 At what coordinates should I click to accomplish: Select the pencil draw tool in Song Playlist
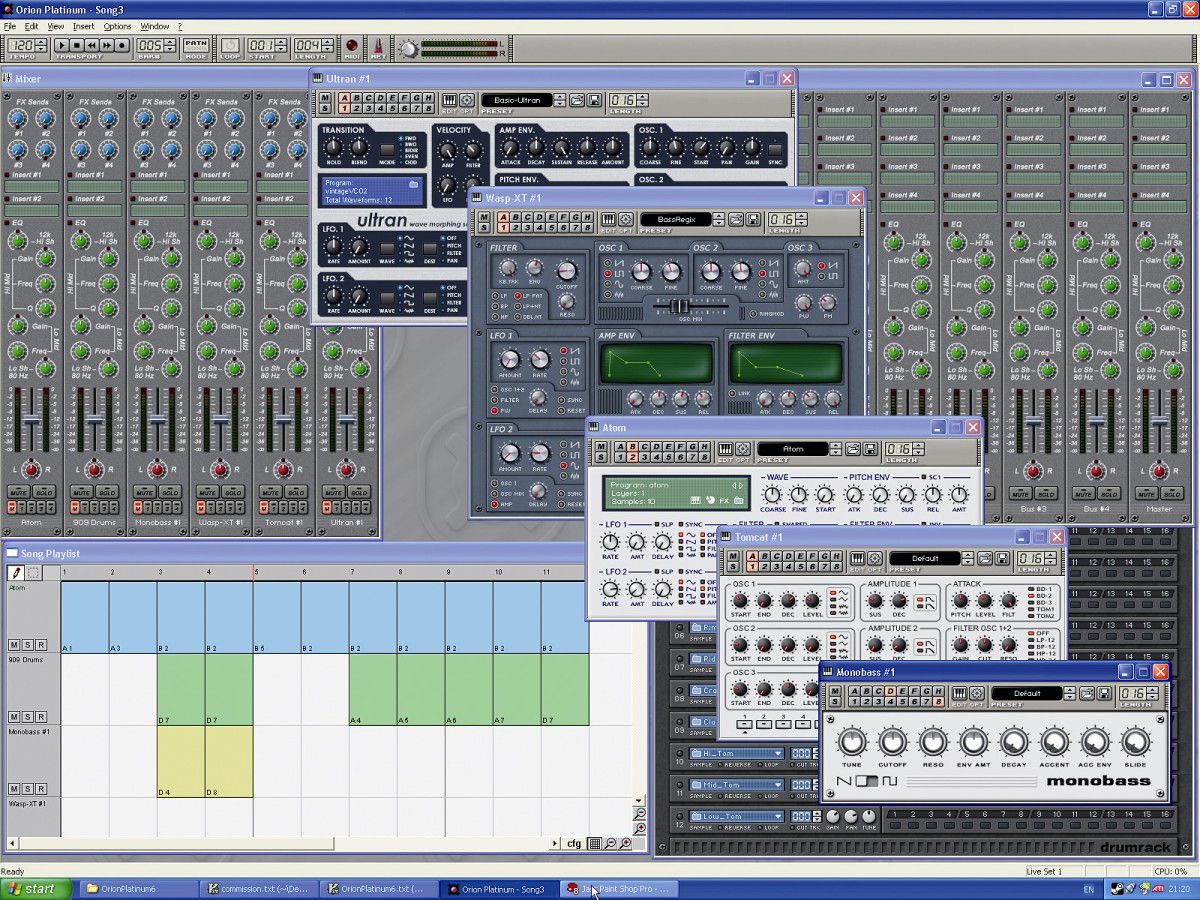[x=16, y=573]
